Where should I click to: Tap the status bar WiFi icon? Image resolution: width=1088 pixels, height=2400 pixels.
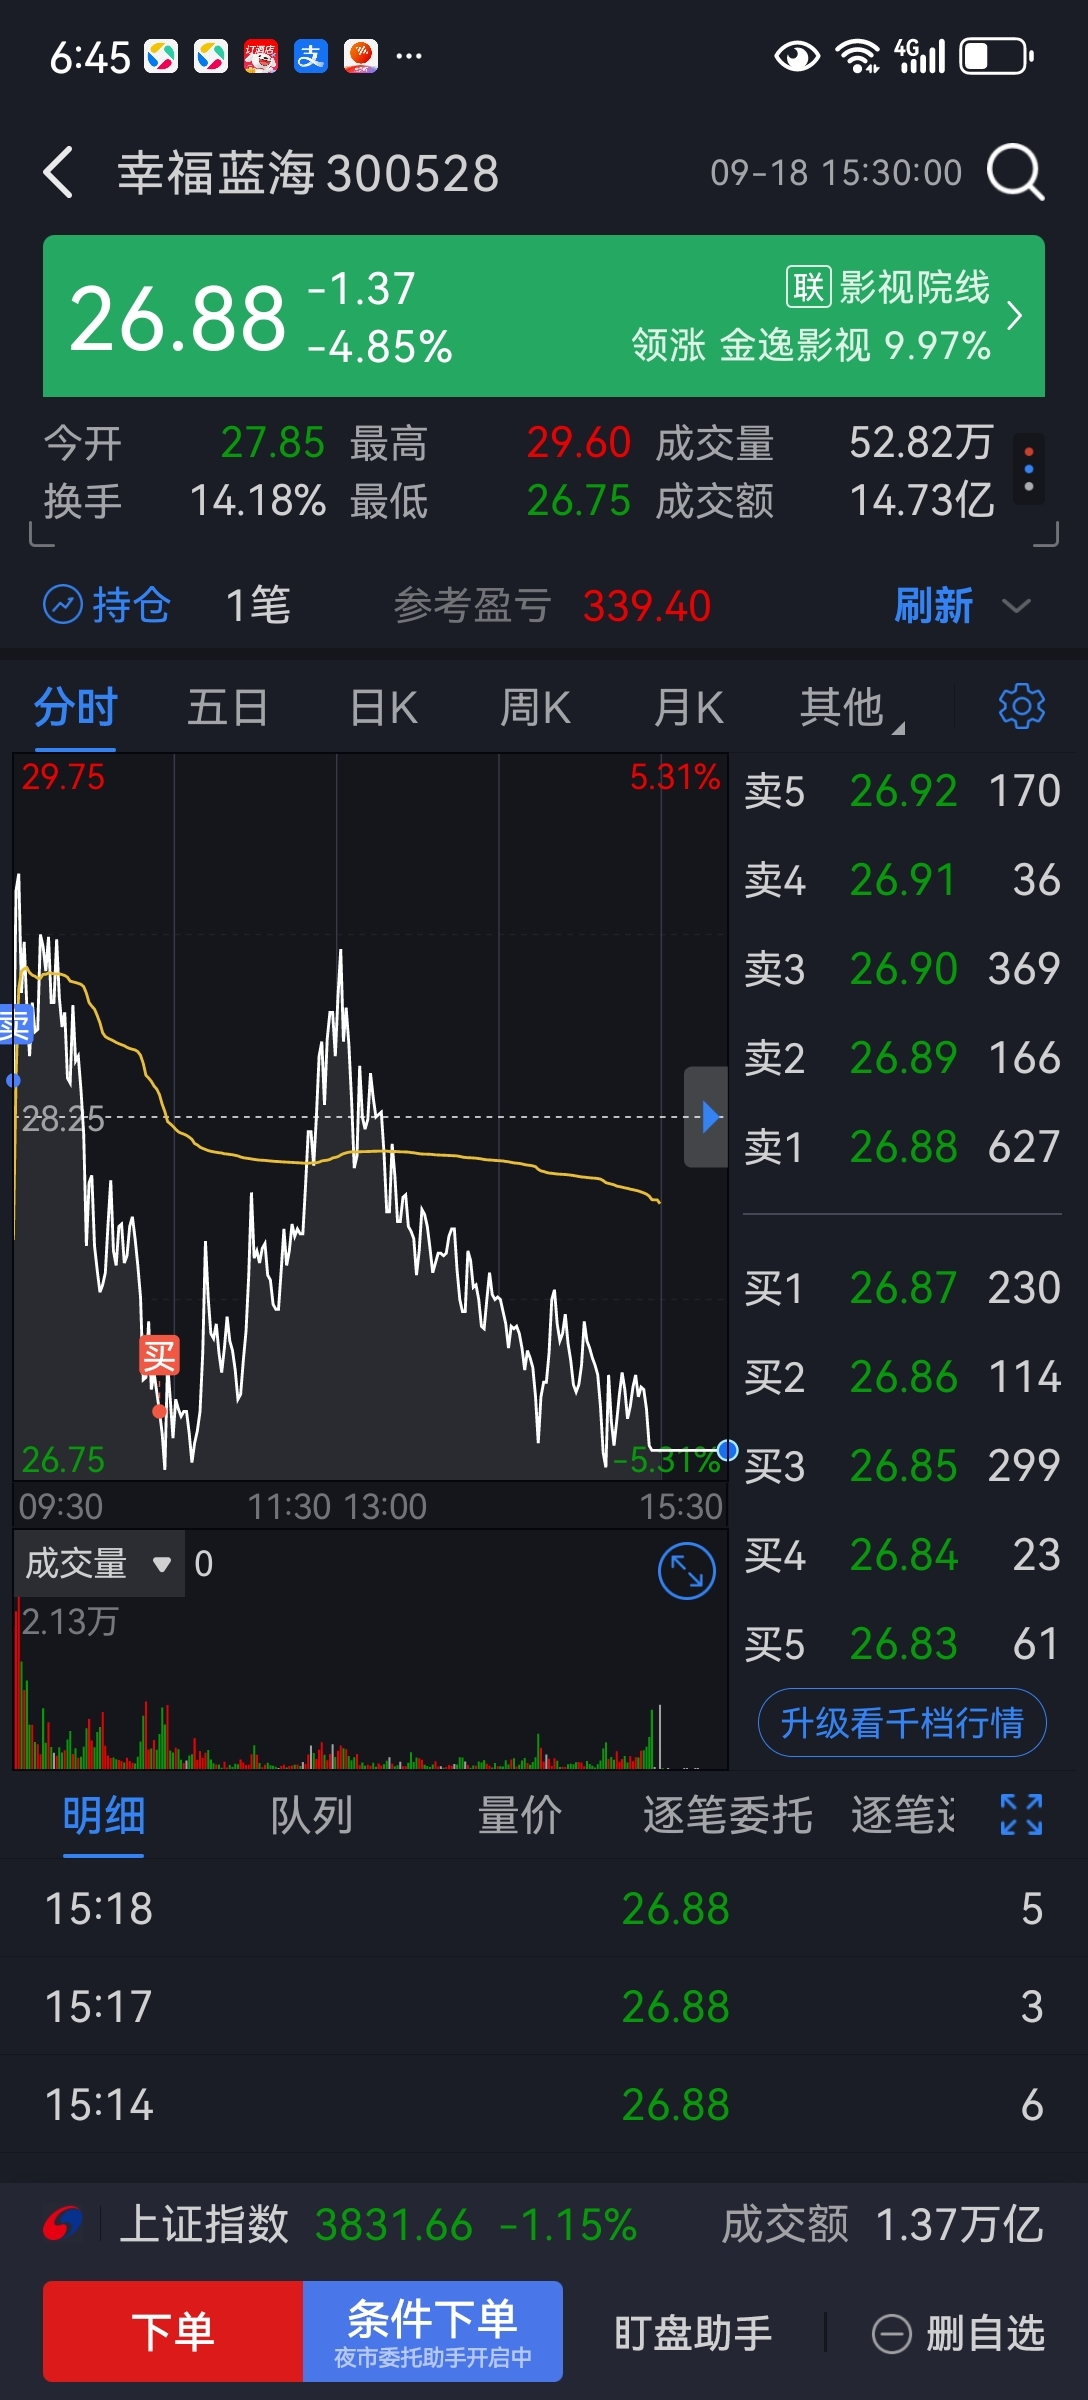pyautogui.click(x=857, y=57)
